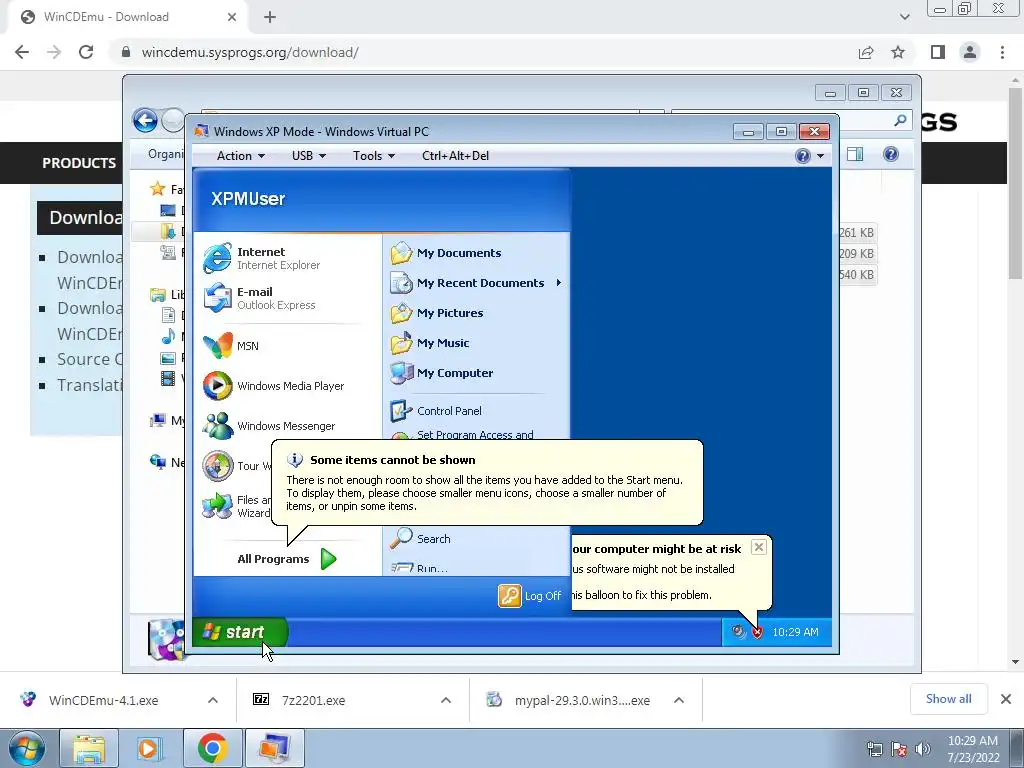
Task: Reload the WinCDEmu download page
Action: pos(86,52)
